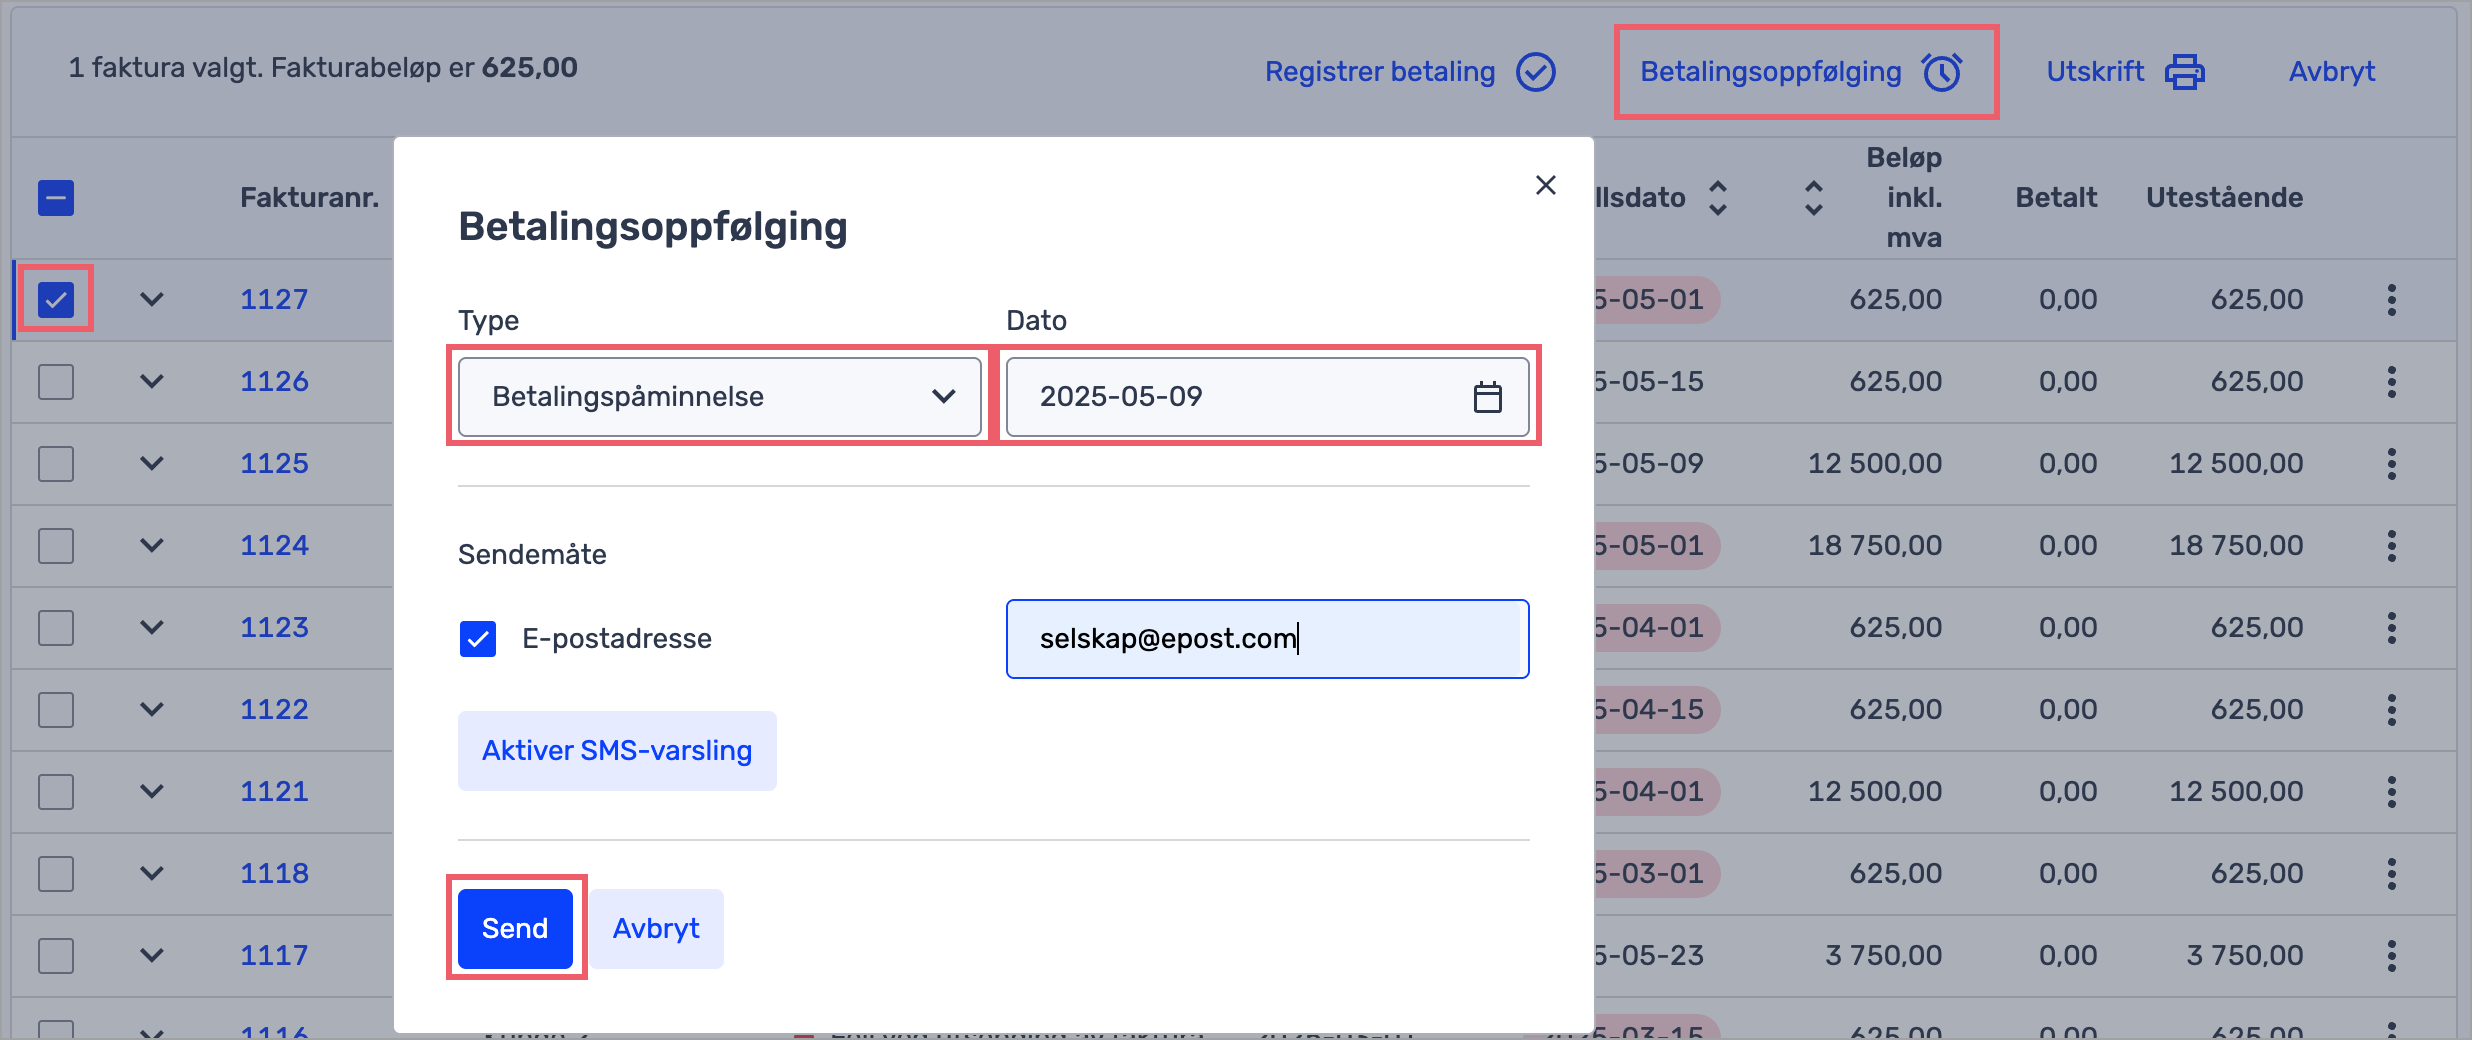Click Avbryt in the top action bar

pyautogui.click(x=2332, y=72)
